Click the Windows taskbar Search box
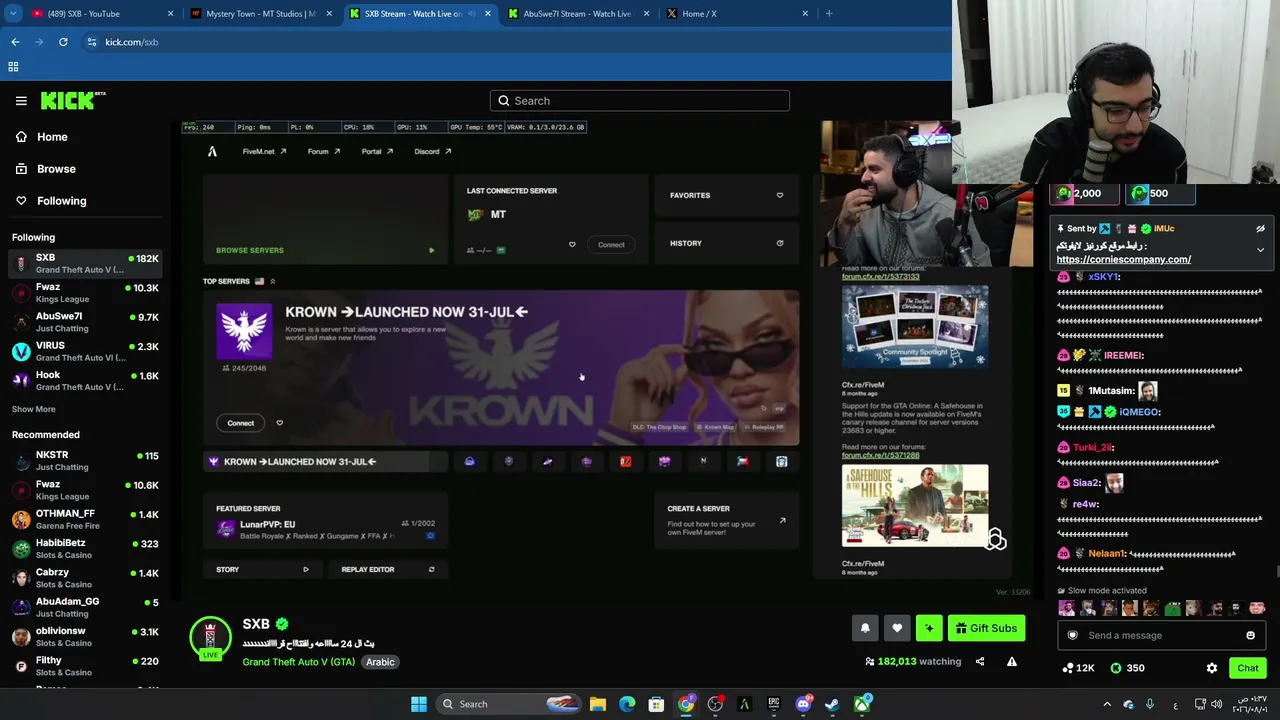The height and width of the screenshot is (720, 1280). point(510,704)
